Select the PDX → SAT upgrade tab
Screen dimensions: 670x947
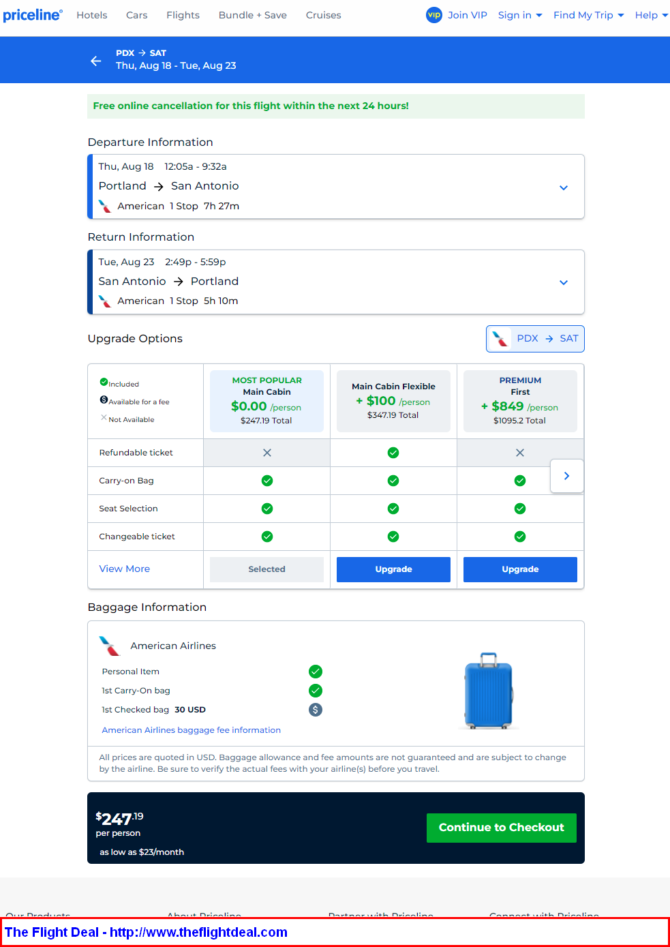click(535, 339)
